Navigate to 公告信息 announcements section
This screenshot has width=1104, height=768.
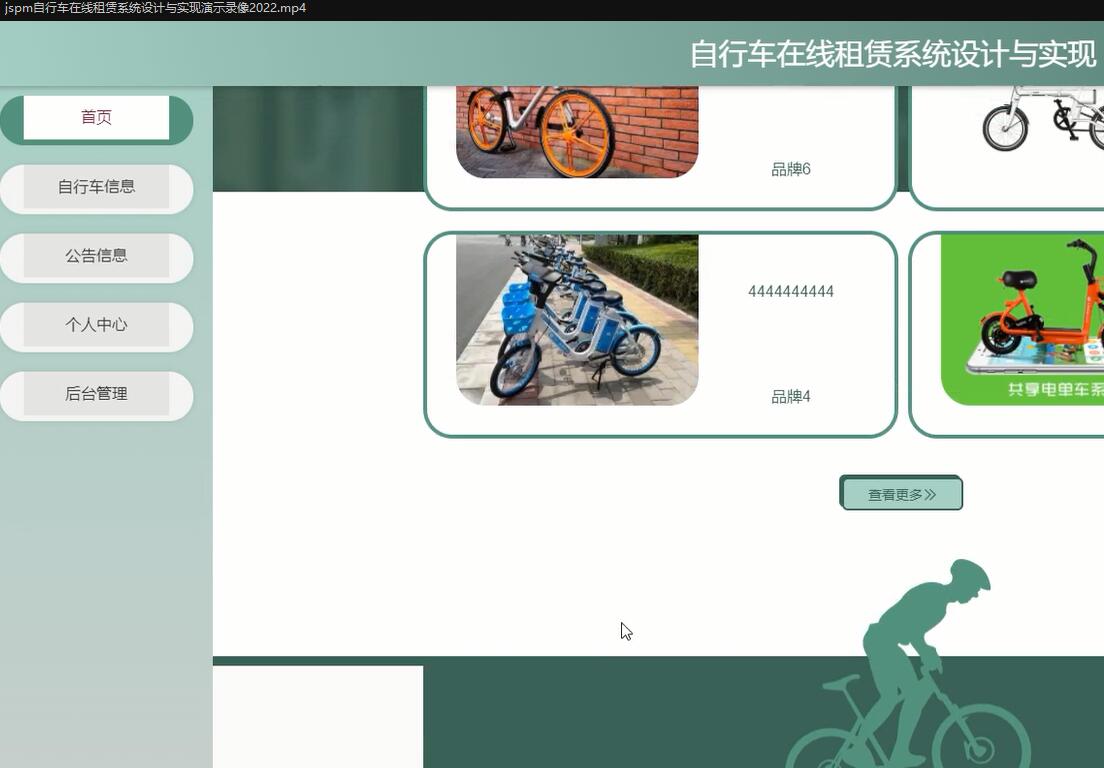point(96,256)
